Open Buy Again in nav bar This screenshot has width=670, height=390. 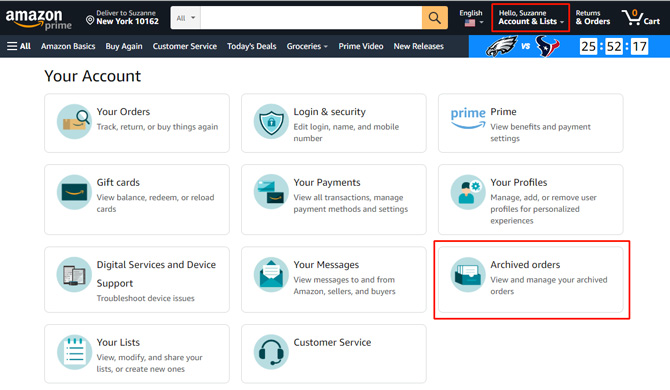pyautogui.click(x=124, y=46)
